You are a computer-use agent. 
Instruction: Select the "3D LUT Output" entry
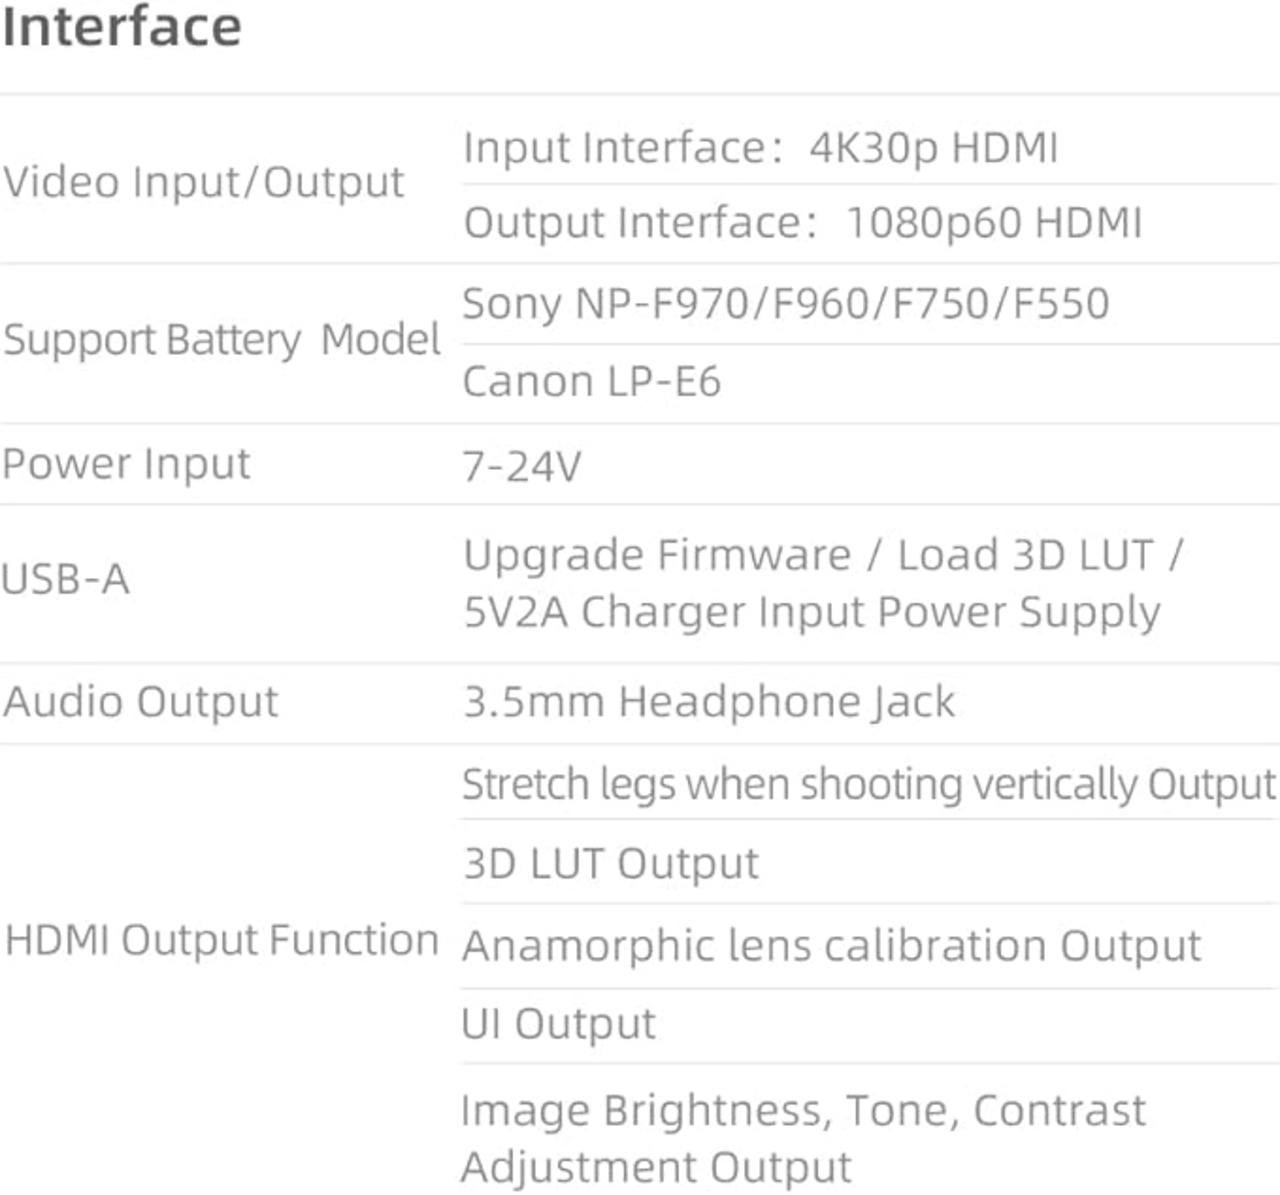[x=611, y=864]
